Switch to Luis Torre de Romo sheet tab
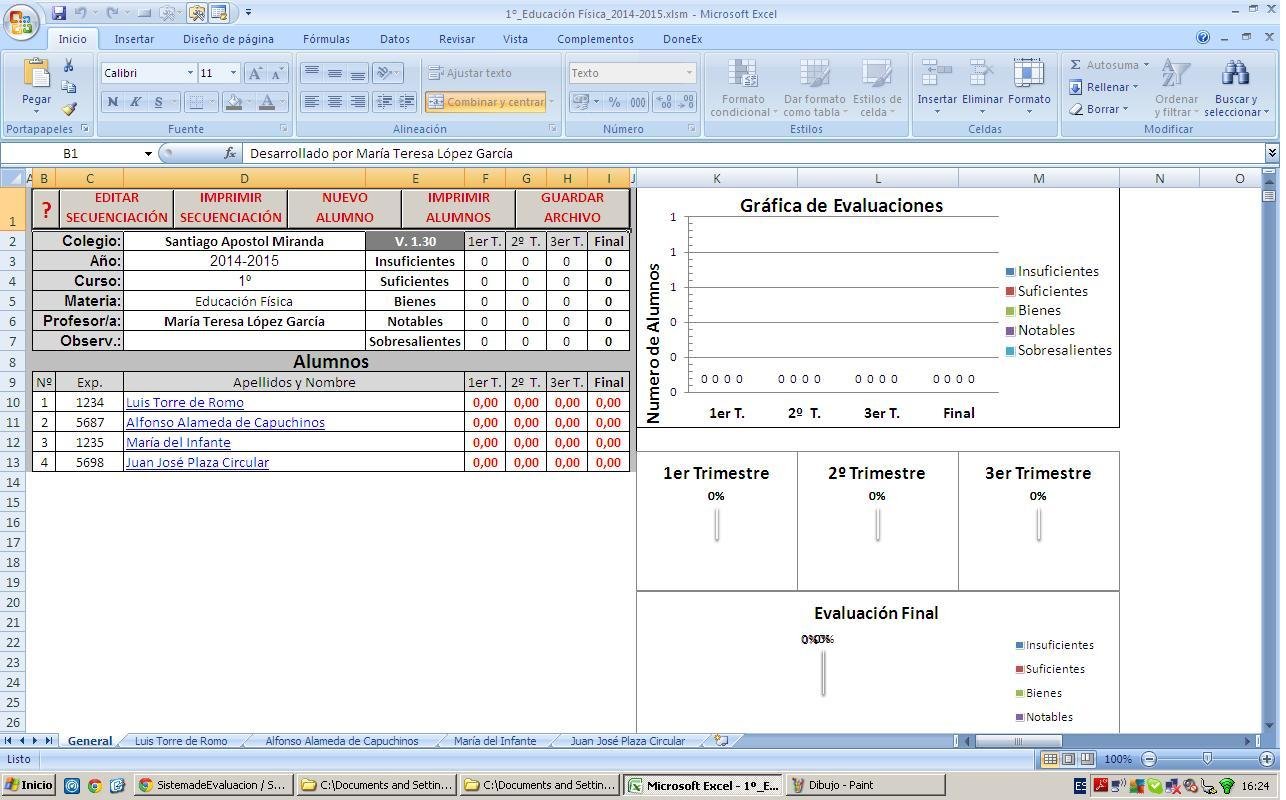This screenshot has height=800, width=1286. click(181, 741)
